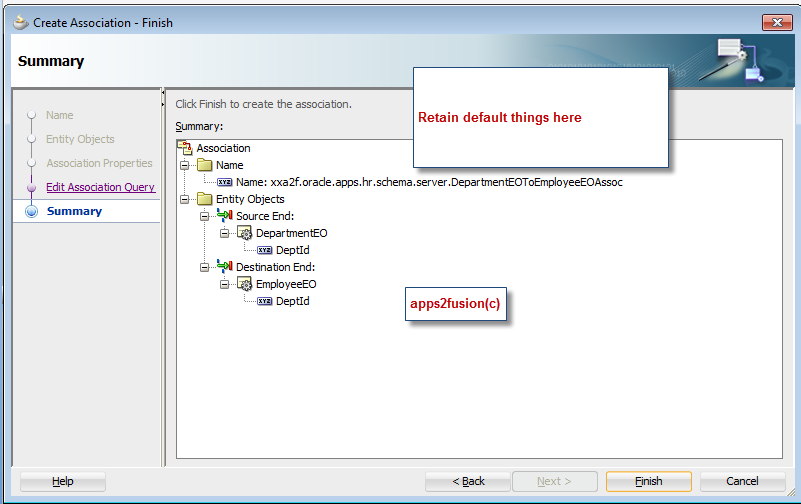The height and width of the screenshot is (504, 801).
Task: Click the Destination End arrow icon
Action: (225, 266)
